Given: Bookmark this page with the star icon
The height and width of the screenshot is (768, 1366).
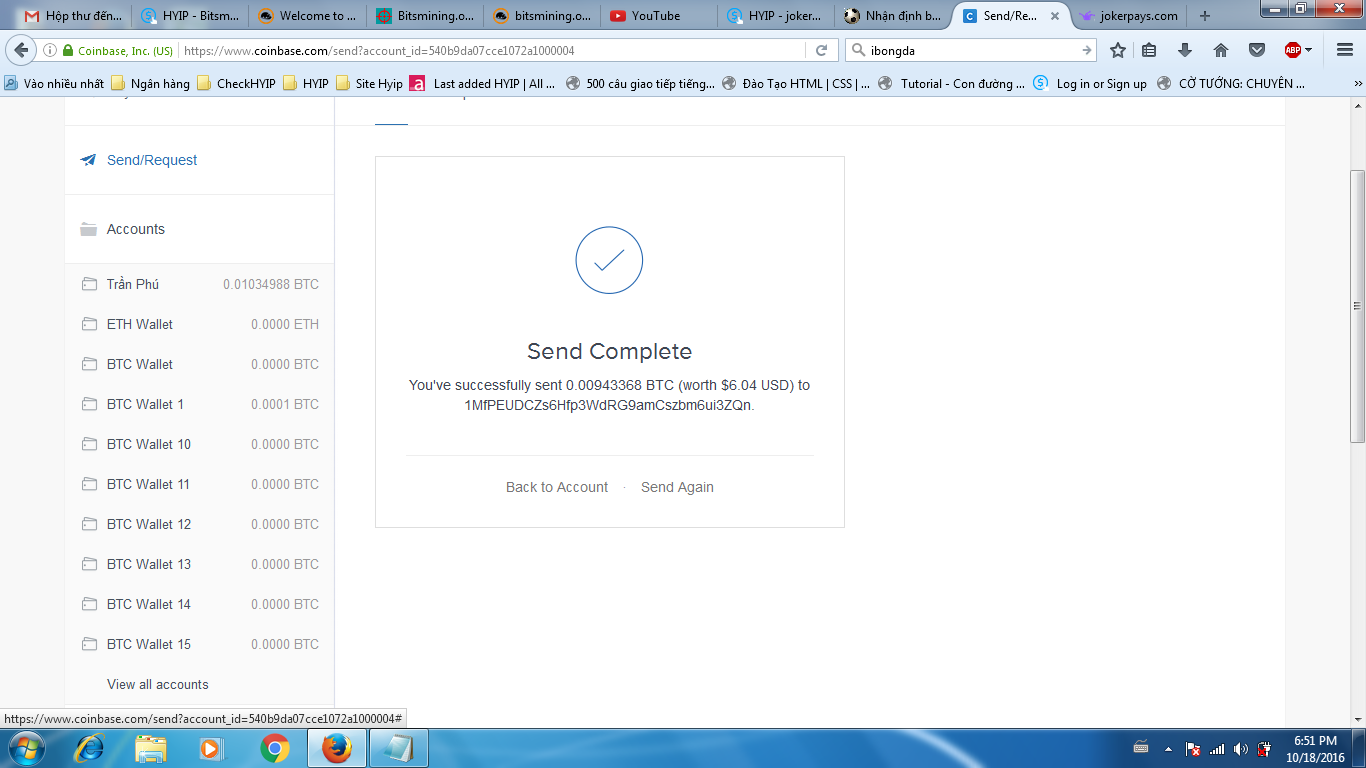Looking at the screenshot, I should coord(1118,50).
